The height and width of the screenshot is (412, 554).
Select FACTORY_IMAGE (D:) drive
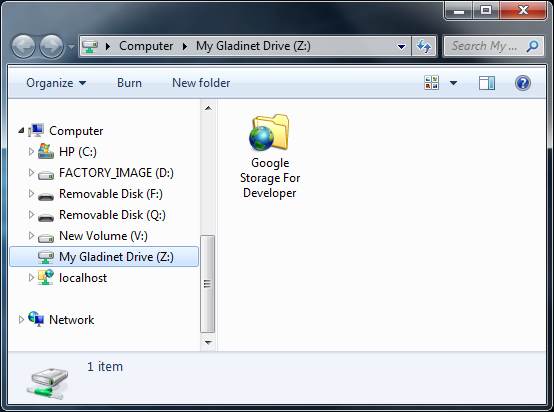(x=116, y=173)
